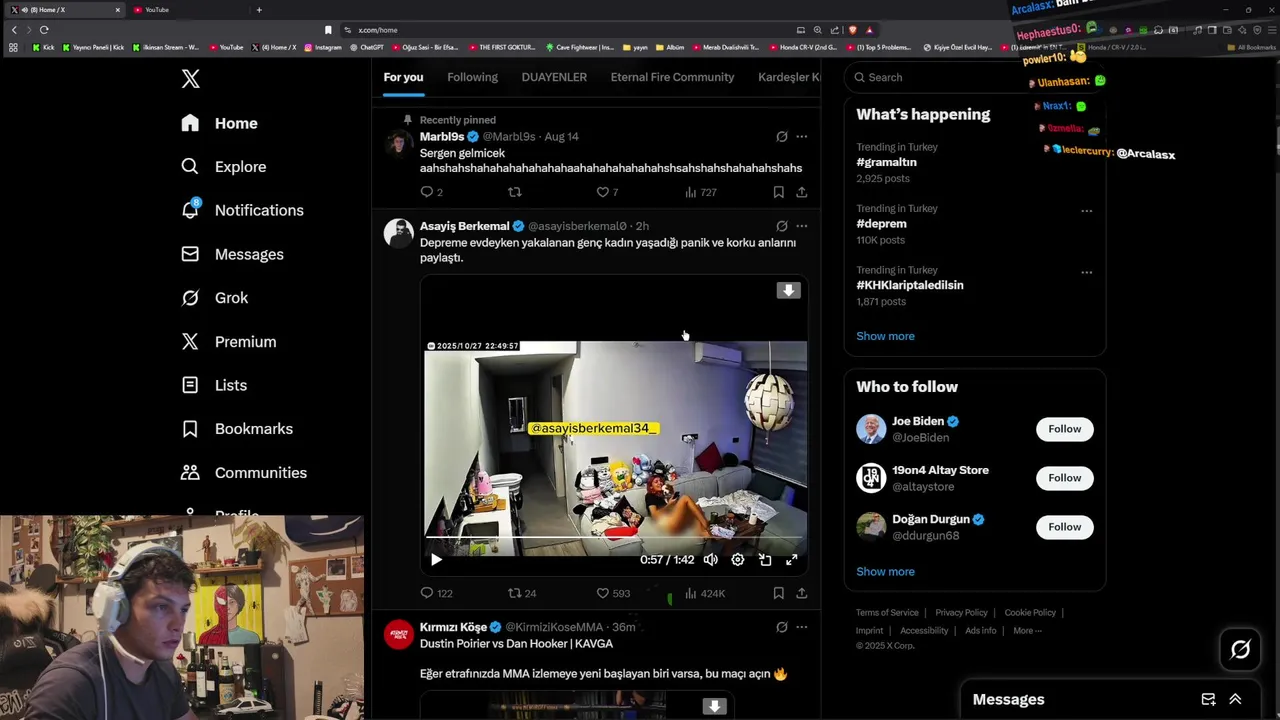This screenshot has height=720, width=1280.
Task: Click Grok icon on Kırmızı Köşe post
Action: point(782,627)
